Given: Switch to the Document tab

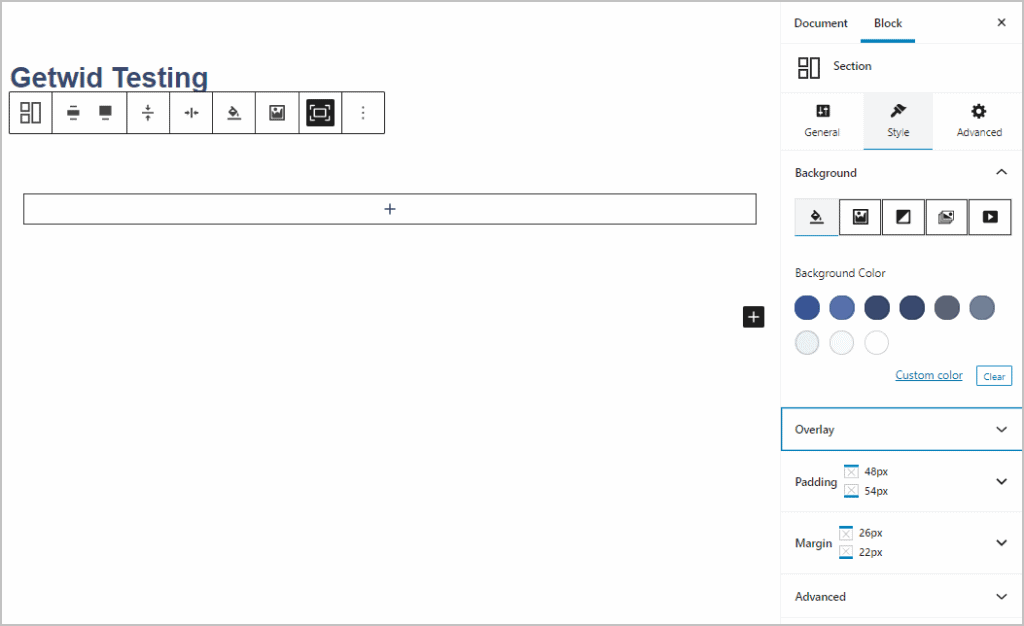Looking at the screenshot, I should [x=820, y=23].
